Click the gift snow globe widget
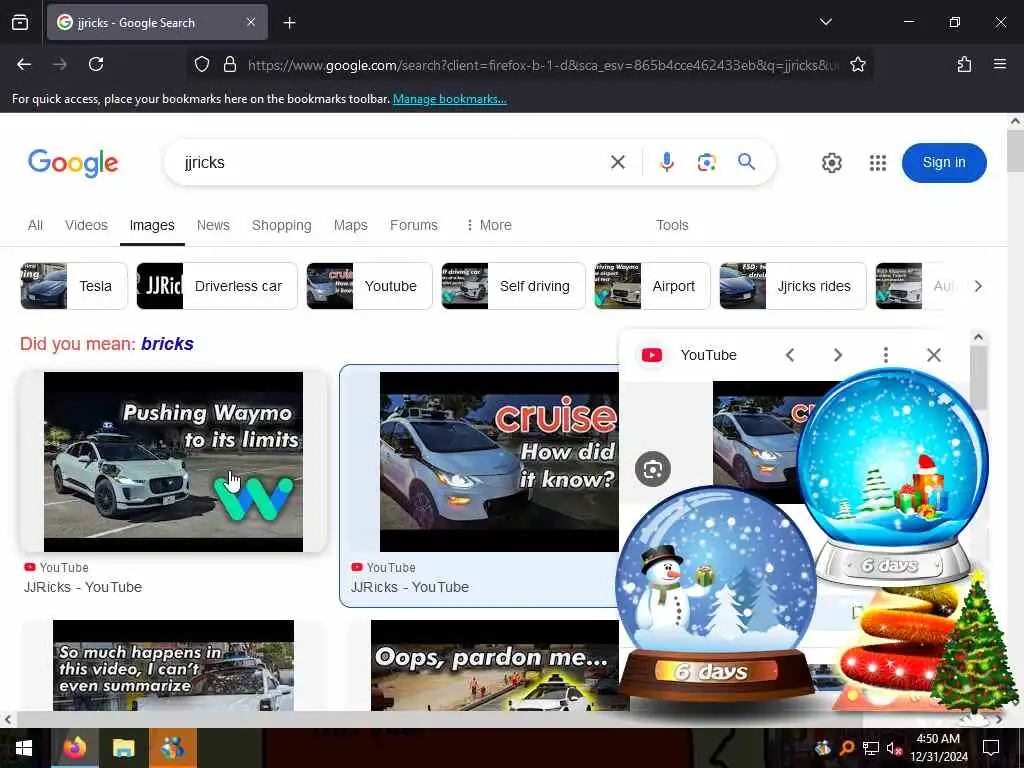This screenshot has height=768, width=1024. click(x=892, y=477)
